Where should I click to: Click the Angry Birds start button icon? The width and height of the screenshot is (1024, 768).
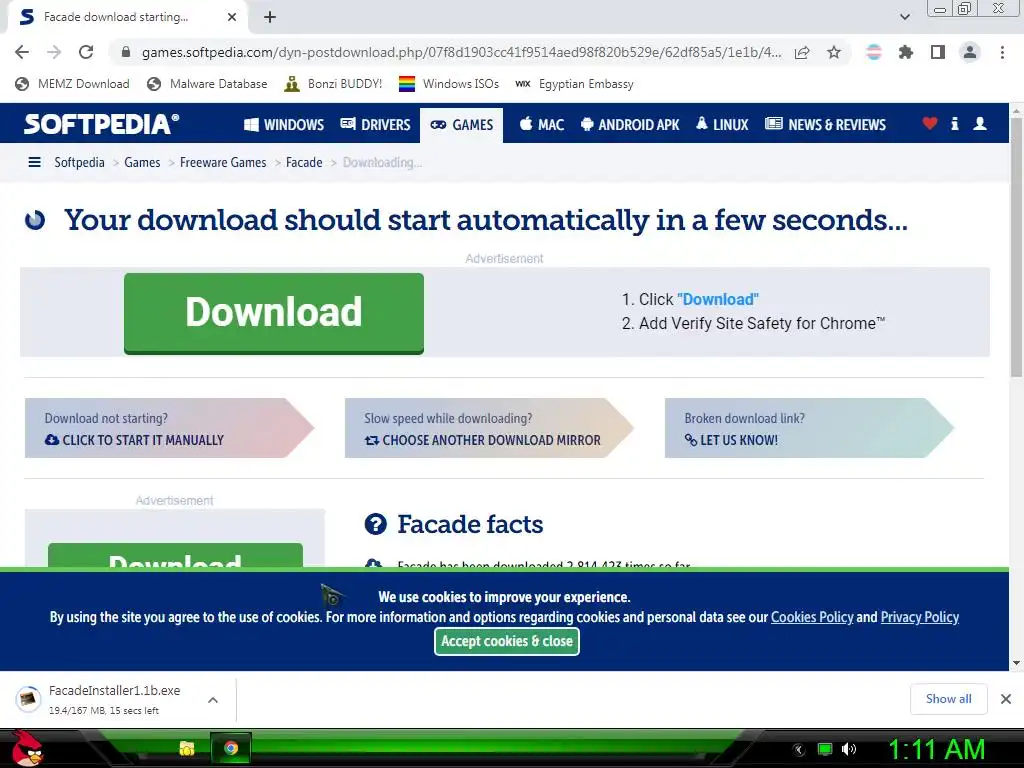coord(27,748)
